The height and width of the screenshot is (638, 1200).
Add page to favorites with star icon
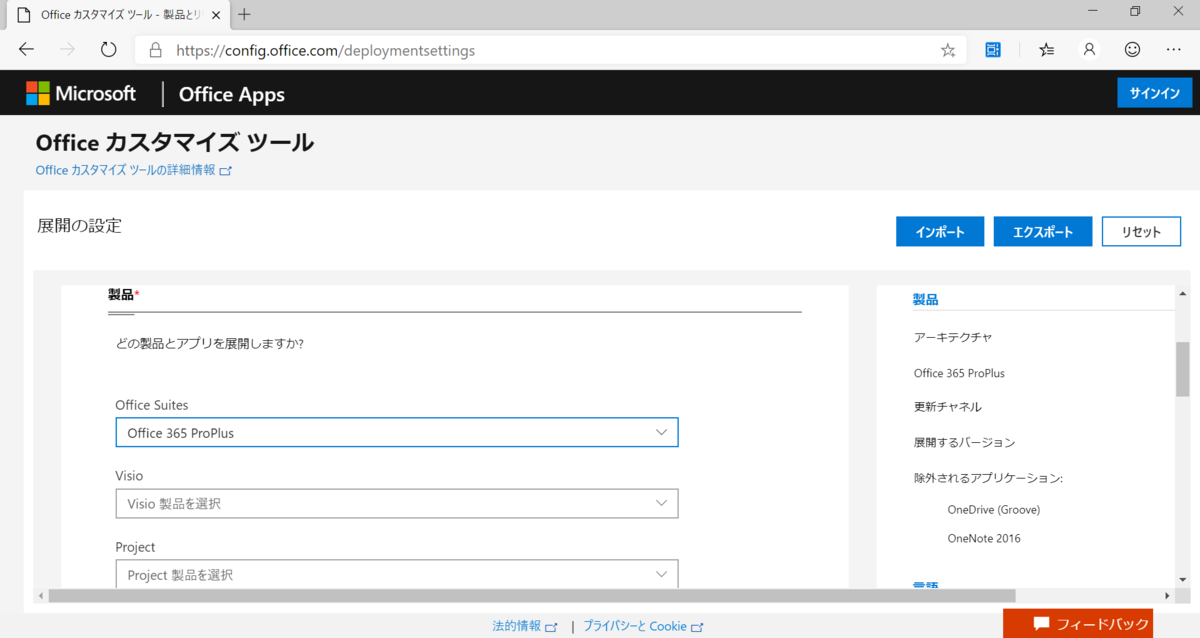[948, 50]
